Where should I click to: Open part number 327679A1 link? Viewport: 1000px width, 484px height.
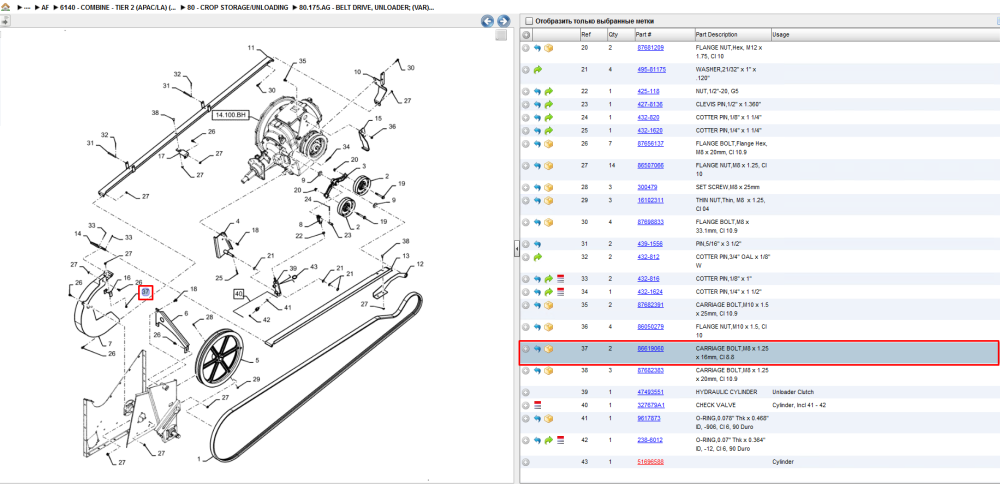tap(651, 405)
